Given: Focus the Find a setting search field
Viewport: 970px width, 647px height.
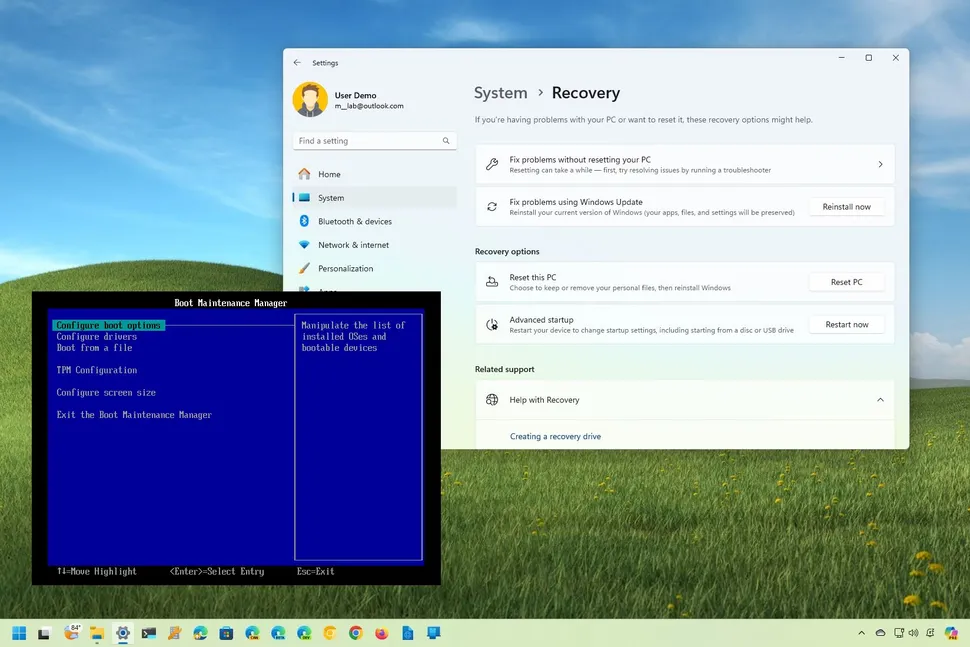Looking at the screenshot, I should coord(375,141).
